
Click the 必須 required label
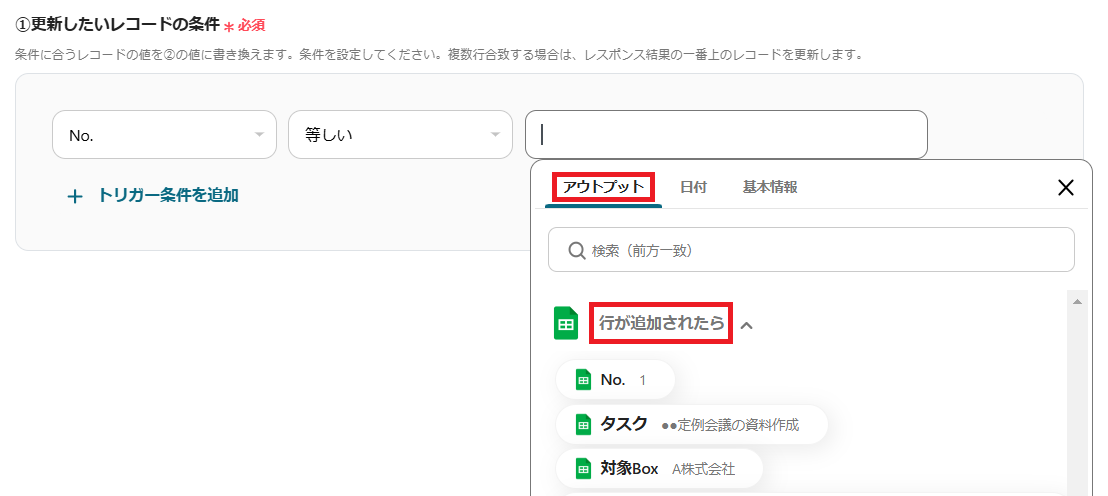coord(251,25)
